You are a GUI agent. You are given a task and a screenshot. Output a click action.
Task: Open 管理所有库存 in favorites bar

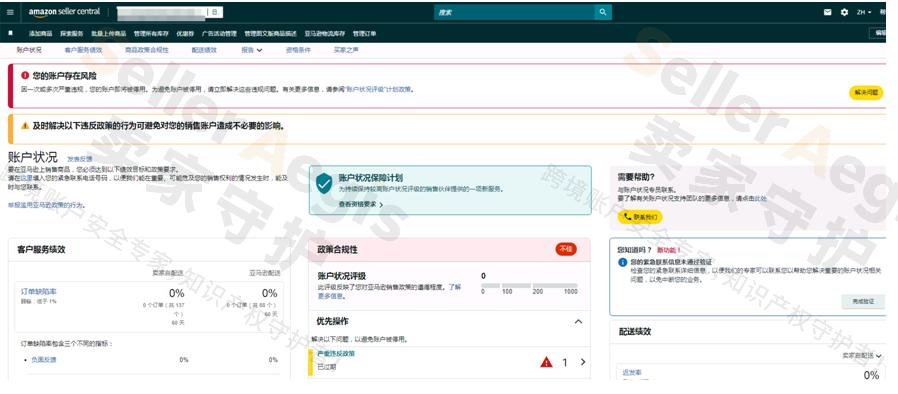[151, 34]
